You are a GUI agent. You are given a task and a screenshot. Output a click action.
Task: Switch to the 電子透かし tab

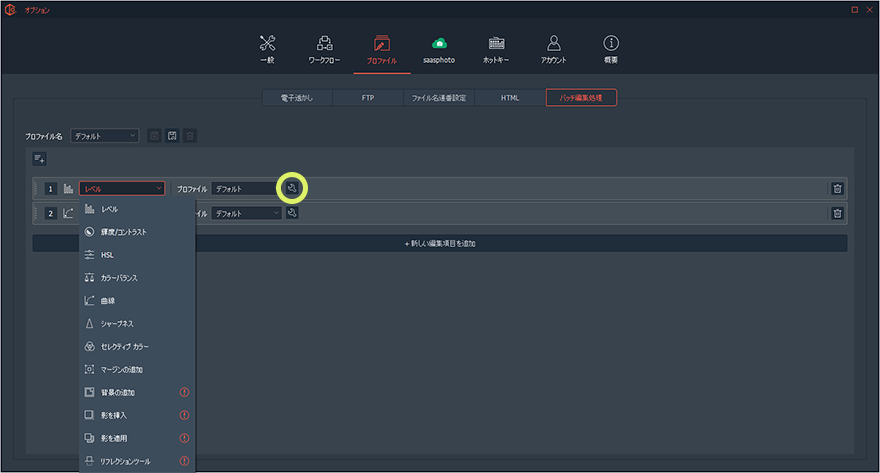pos(295,98)
